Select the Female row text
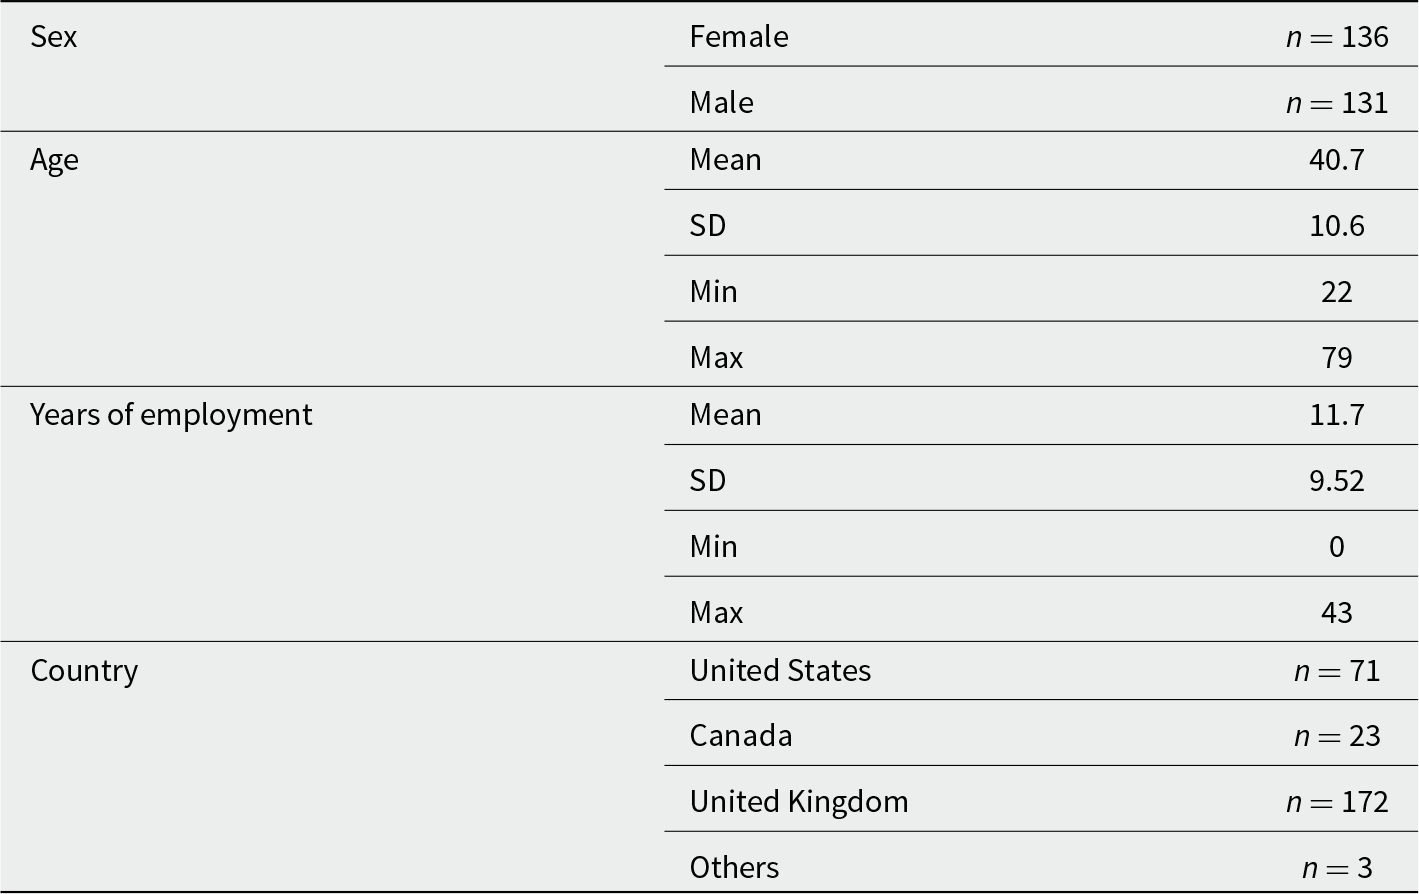 click(x=739, y=37)
